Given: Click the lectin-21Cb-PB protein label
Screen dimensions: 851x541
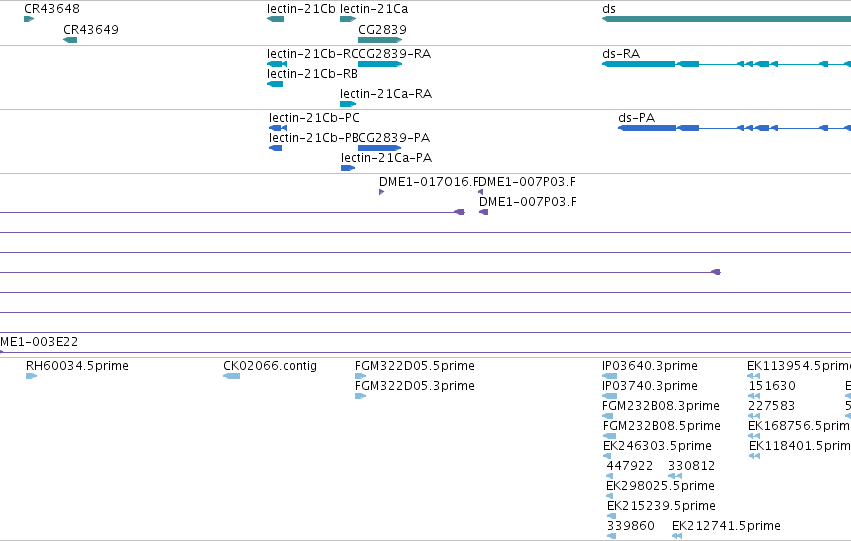Looking at the screenshot, I should [313, 138].
